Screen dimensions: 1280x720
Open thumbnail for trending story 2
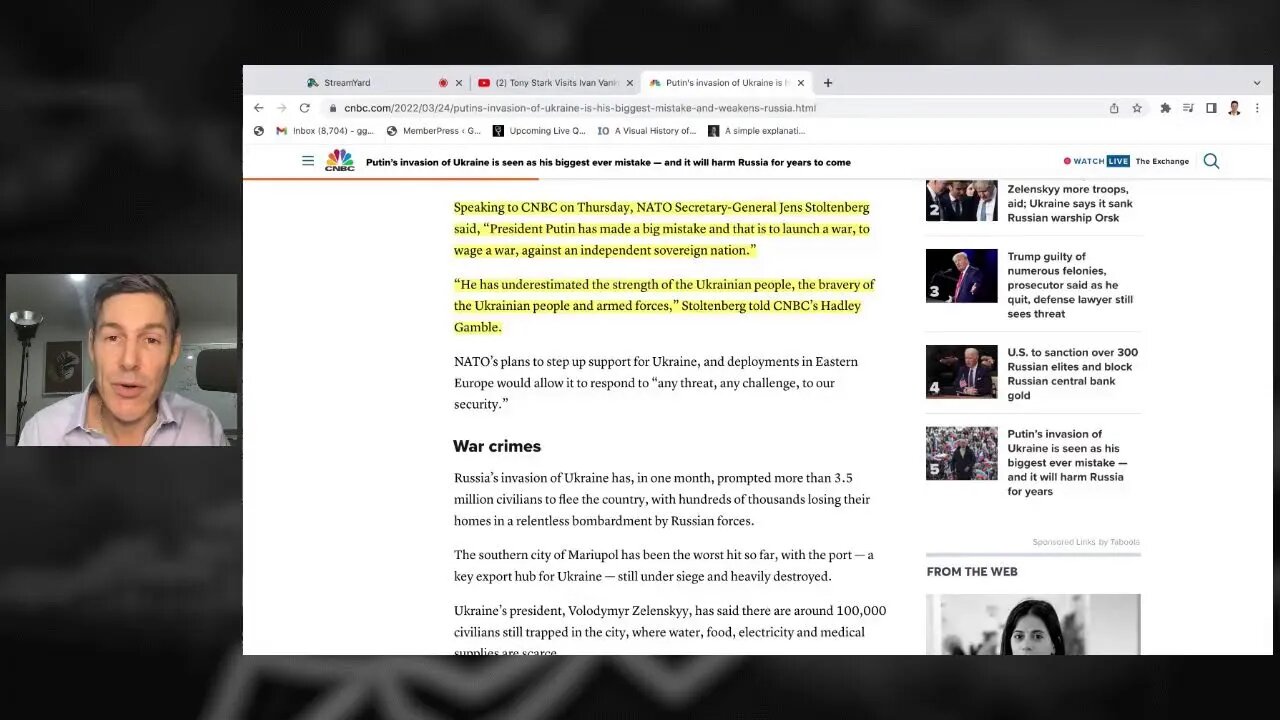pos(961,200)
